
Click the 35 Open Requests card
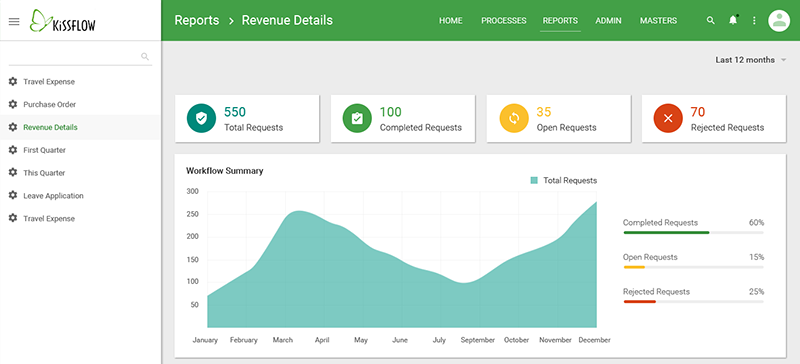(x=559, y=118)
